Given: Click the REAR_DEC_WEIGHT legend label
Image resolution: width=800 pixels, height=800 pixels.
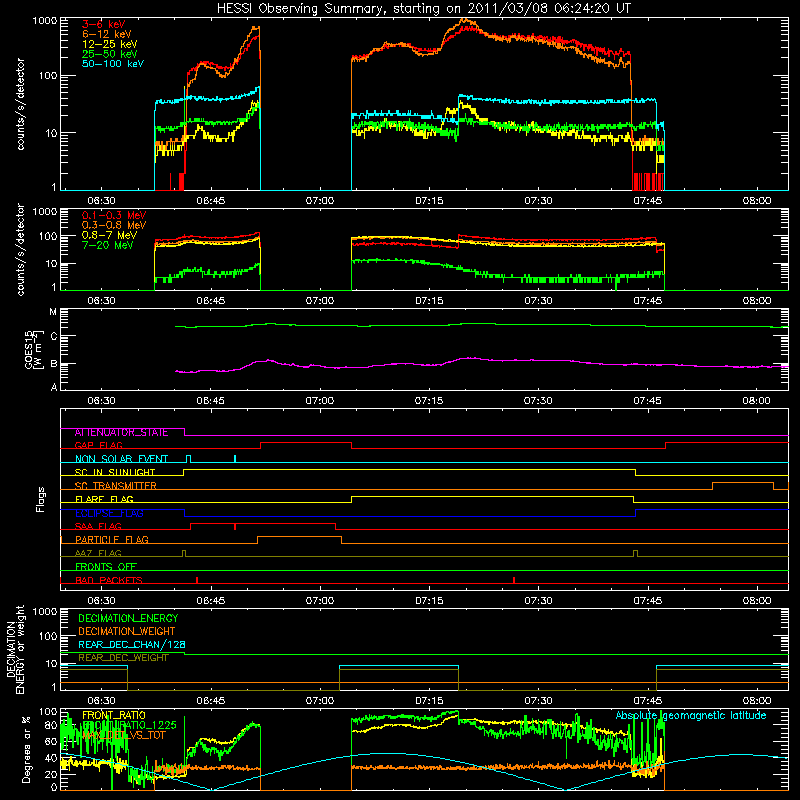Looking at the screenshot, I should coord(123,658).
